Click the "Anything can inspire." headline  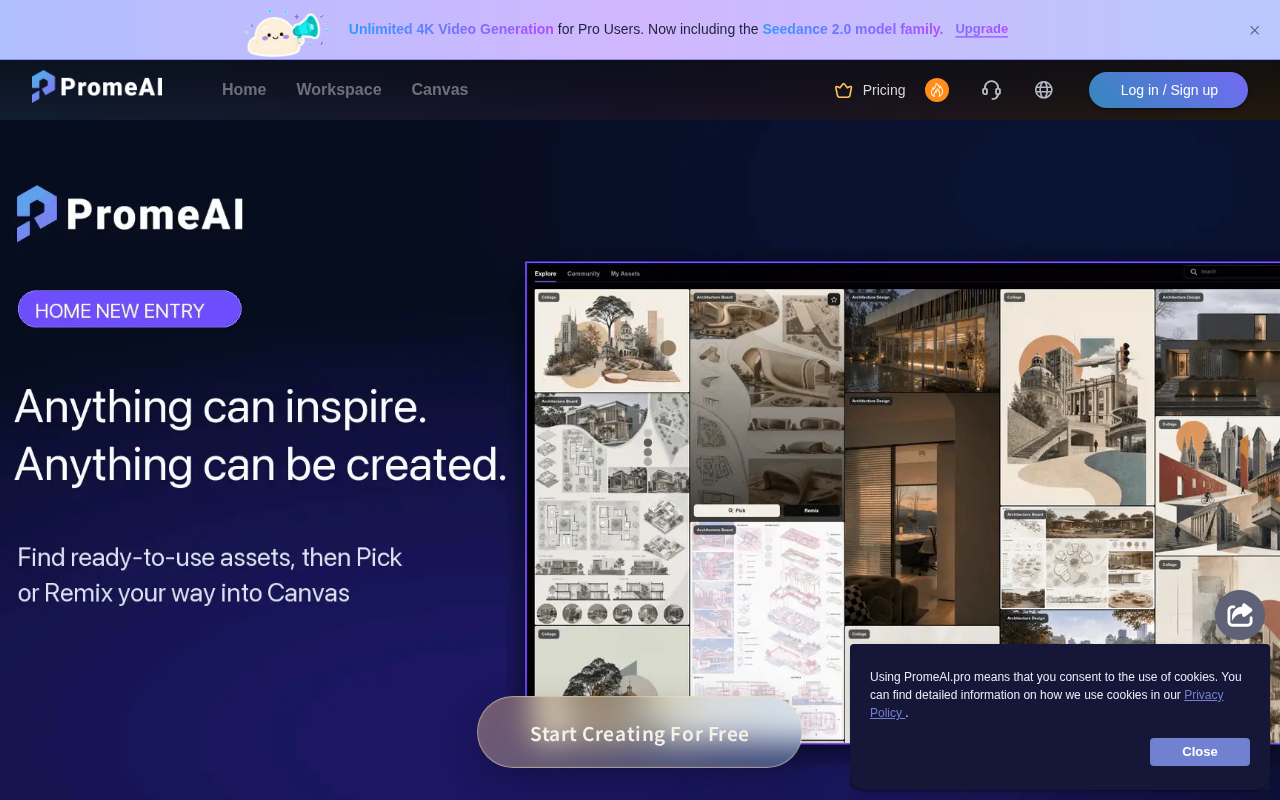[x=221, y=406]
